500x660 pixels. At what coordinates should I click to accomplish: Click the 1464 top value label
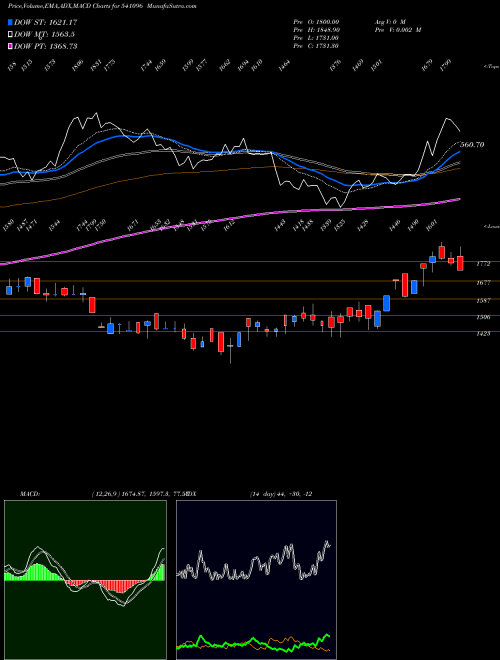coord(284,65)
